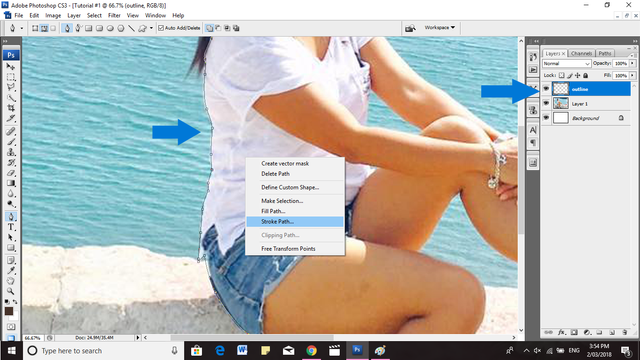Open the Opacity slider arrow

633,64
